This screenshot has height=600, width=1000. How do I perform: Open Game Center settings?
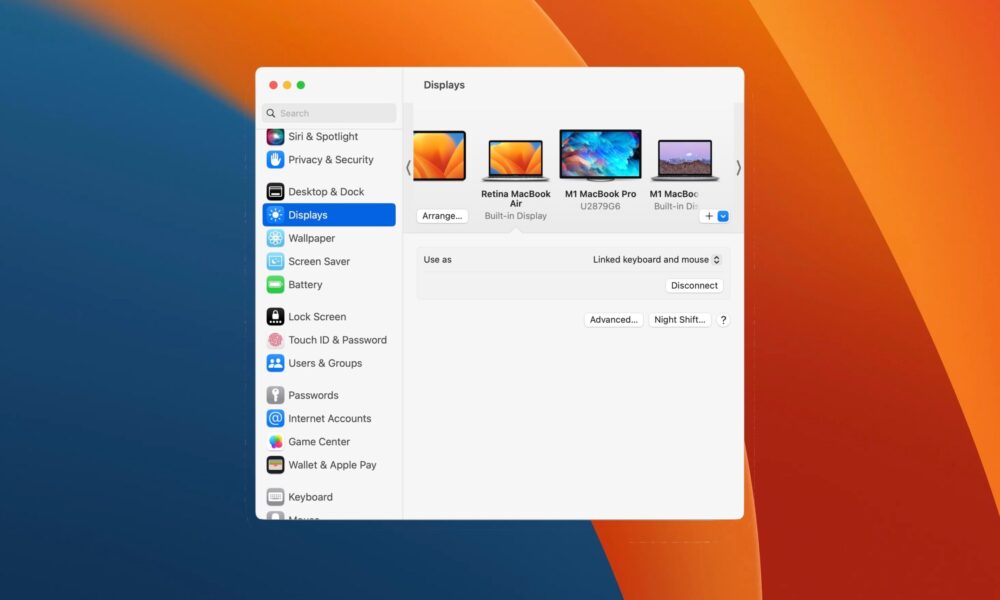click(x=329, y=442)
